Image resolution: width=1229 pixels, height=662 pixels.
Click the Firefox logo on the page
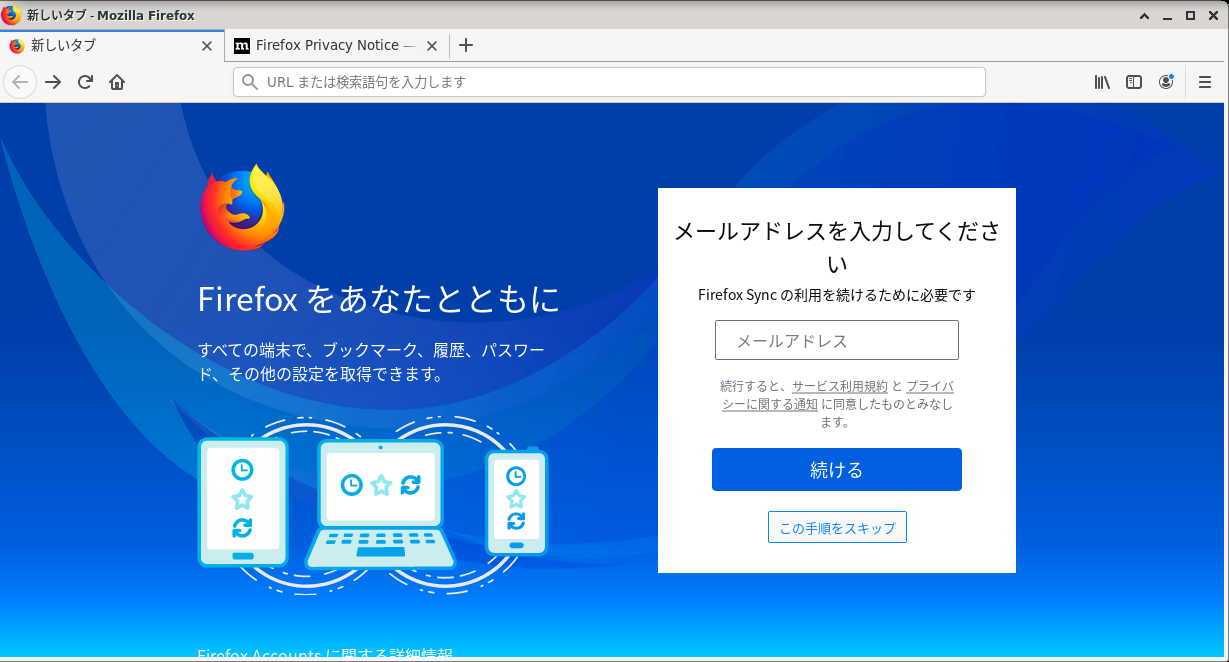pyautogui.click(x=242, y=207)
